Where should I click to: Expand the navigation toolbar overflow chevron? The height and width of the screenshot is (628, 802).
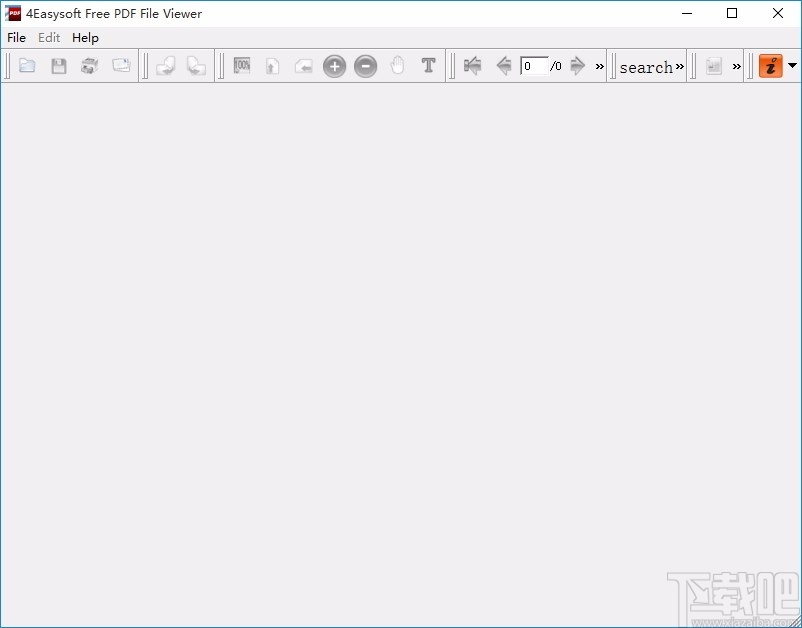(599, 66)
